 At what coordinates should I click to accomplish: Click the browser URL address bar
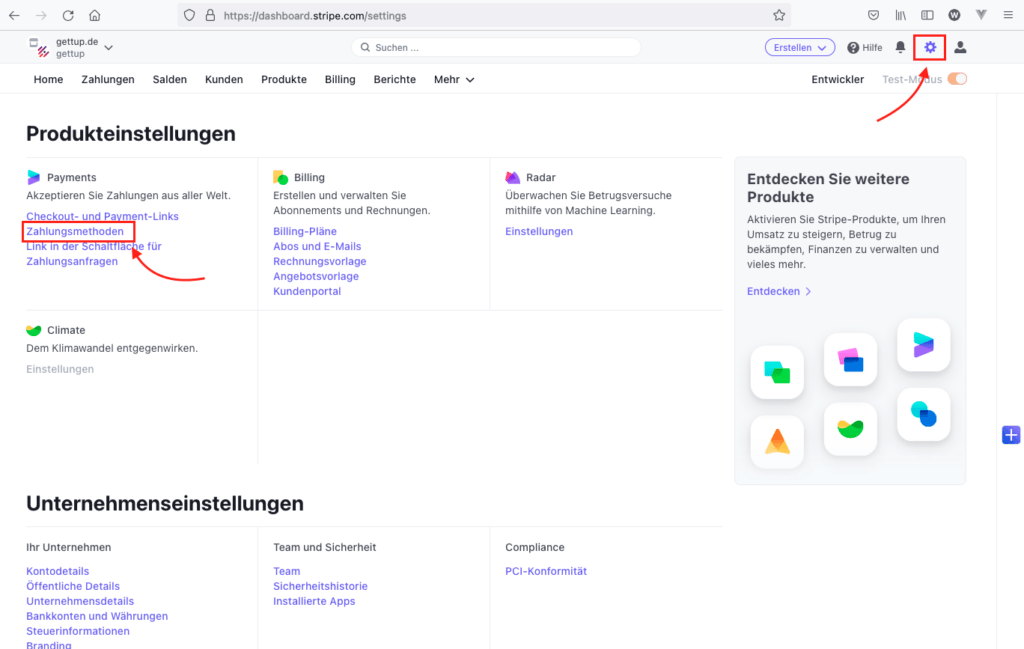[x=483, y=15]
